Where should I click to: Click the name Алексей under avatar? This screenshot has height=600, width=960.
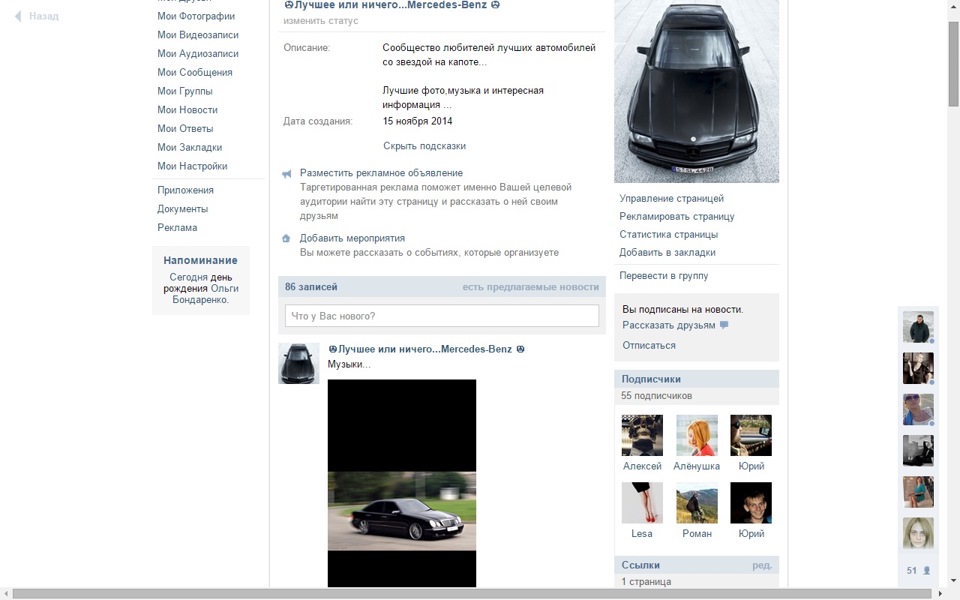point(642,467)
